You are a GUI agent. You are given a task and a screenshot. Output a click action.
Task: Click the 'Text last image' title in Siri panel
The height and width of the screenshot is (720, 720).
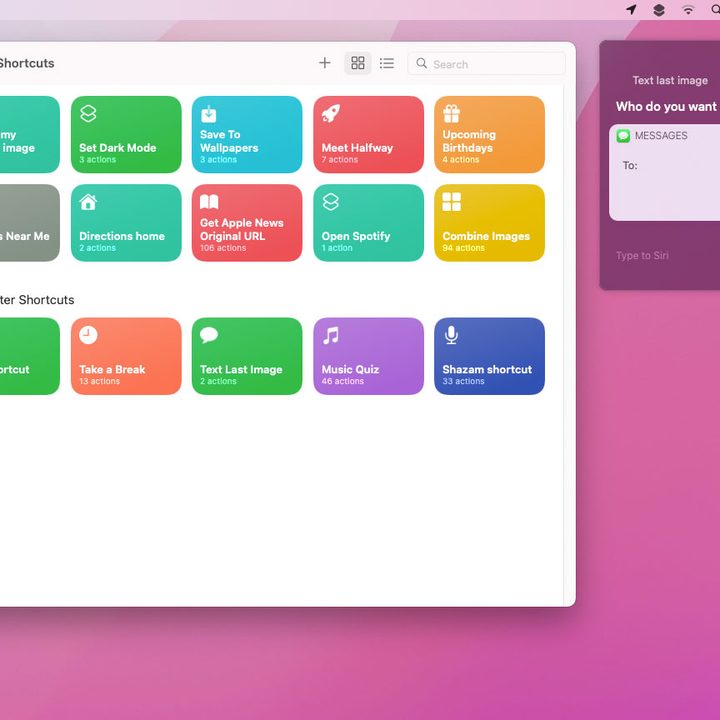tap(670, 80)
